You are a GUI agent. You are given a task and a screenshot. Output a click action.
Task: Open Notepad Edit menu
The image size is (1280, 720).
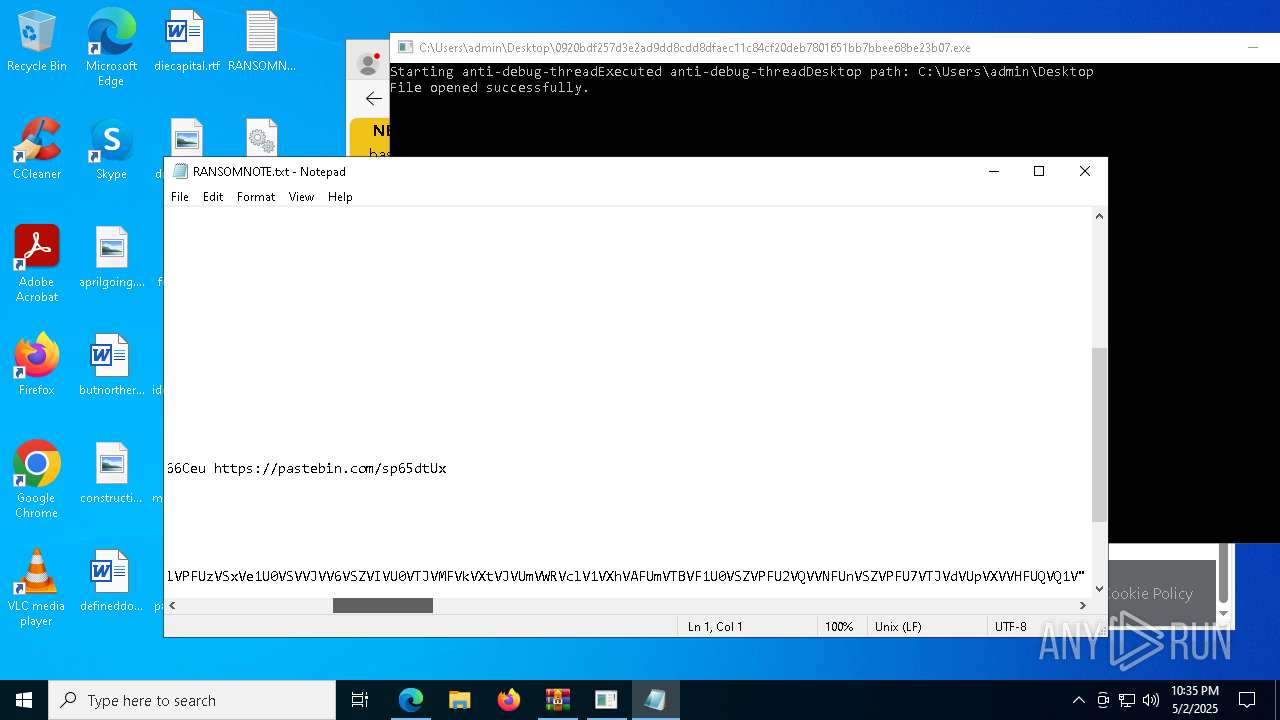213,197
